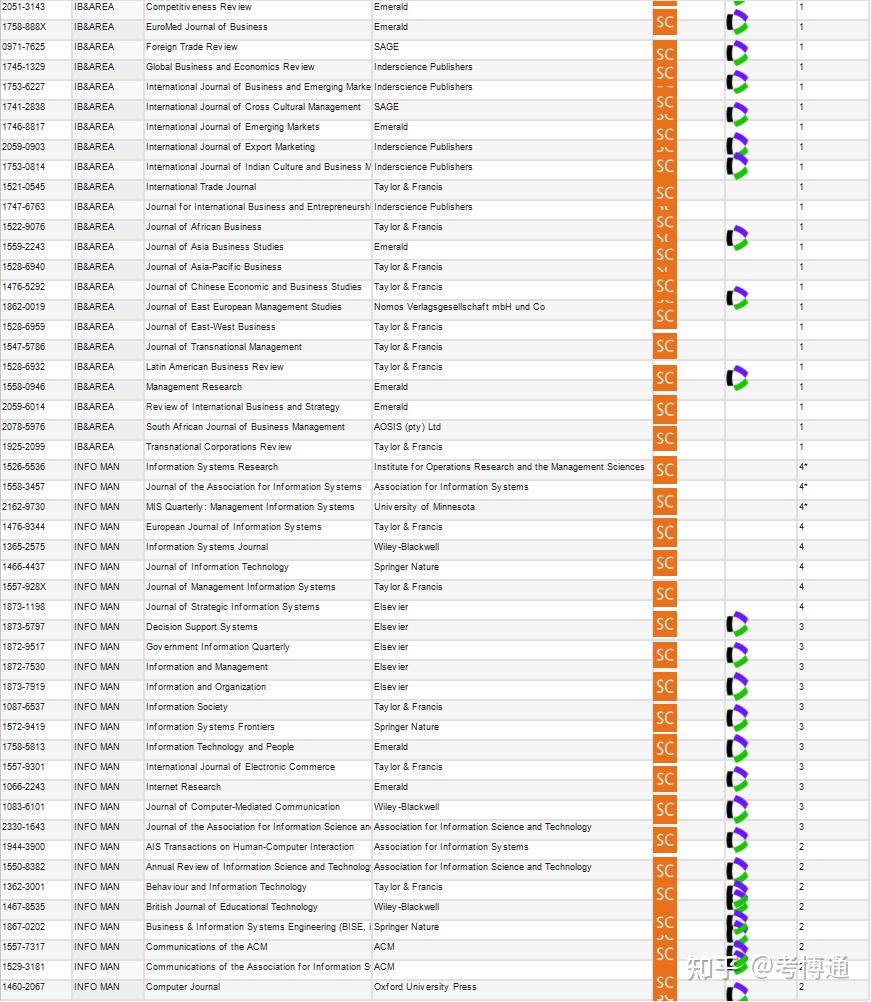
Task: Click 'British Journal of Educational Technology' title
Action: point(232,907)
